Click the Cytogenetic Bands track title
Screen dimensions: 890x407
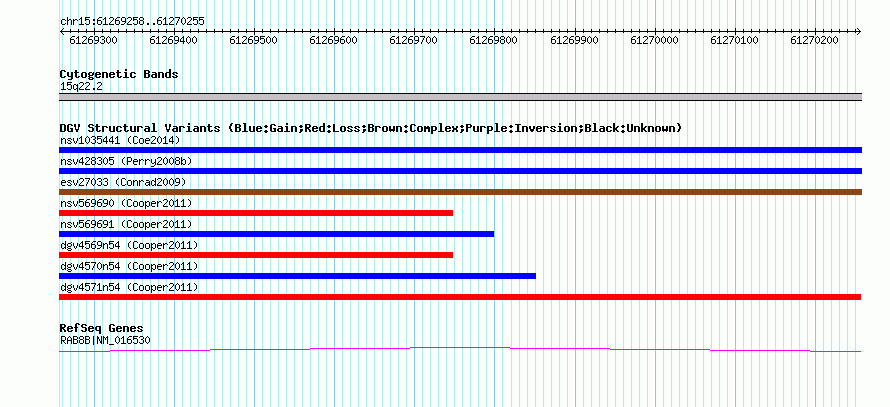[119, 74]
